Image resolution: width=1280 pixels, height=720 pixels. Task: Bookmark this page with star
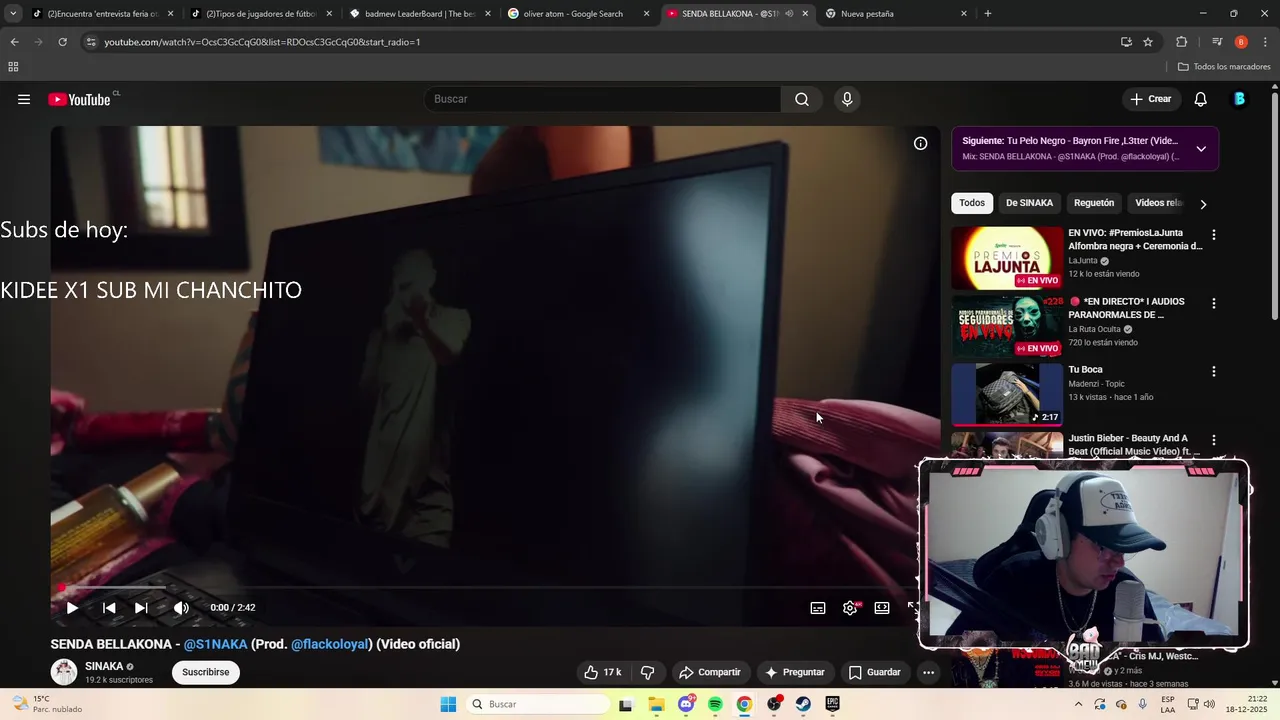pos(1148,42)
